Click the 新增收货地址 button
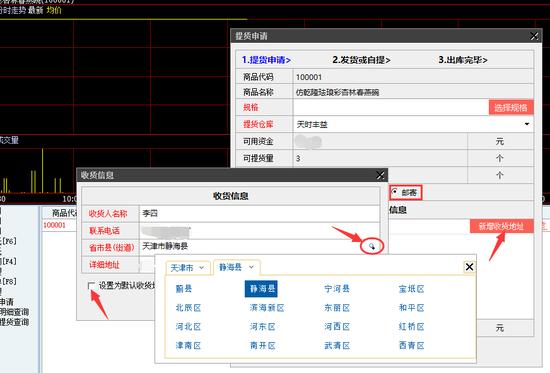The height and width of the screenshot is (373, 550). 502,226
